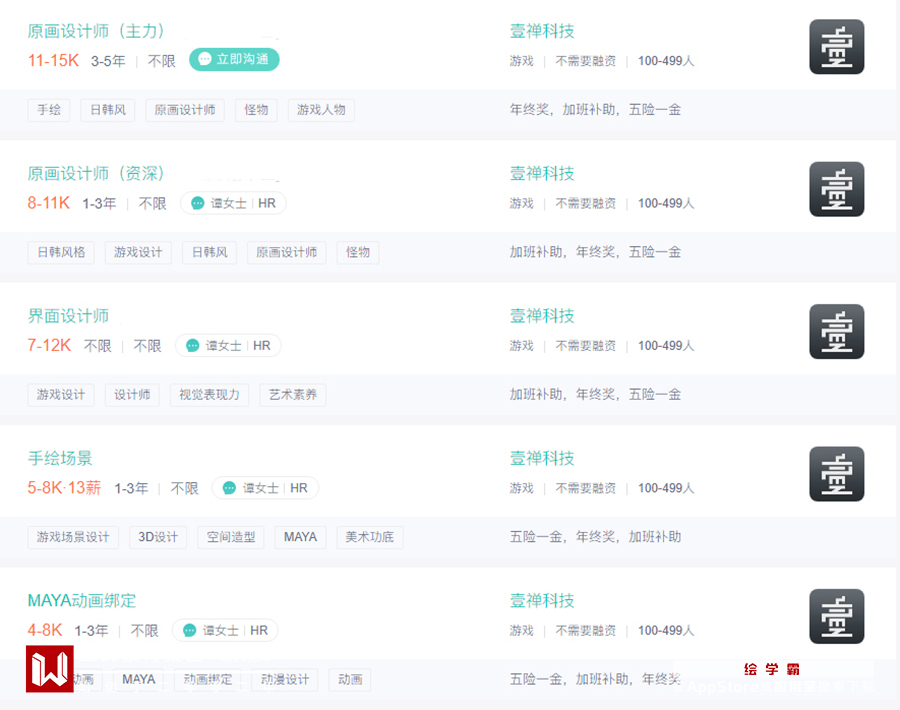Screen dimensions: 900x710
Task: Select the 手绘 skill tag
Action: pos(49,110)
